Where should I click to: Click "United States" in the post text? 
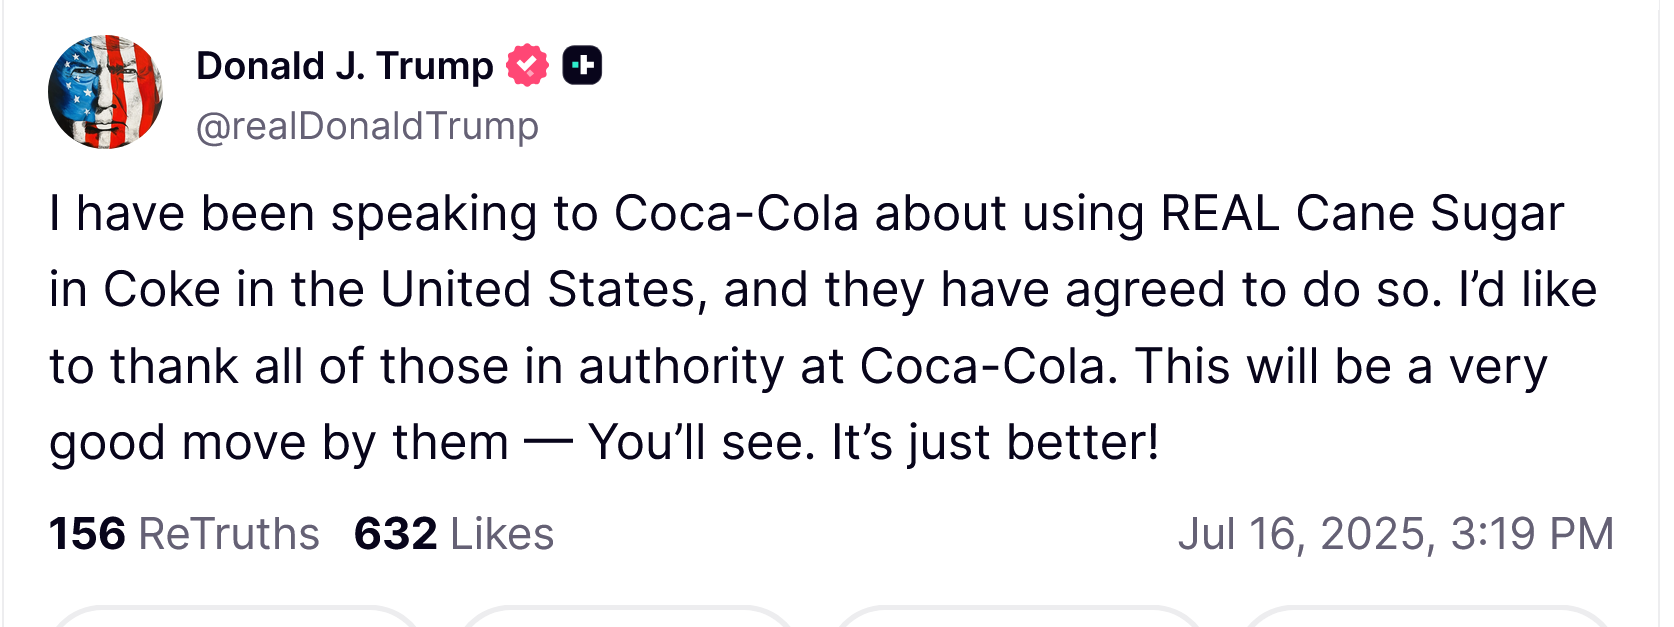pyautogui.click(x=538, y=290)
